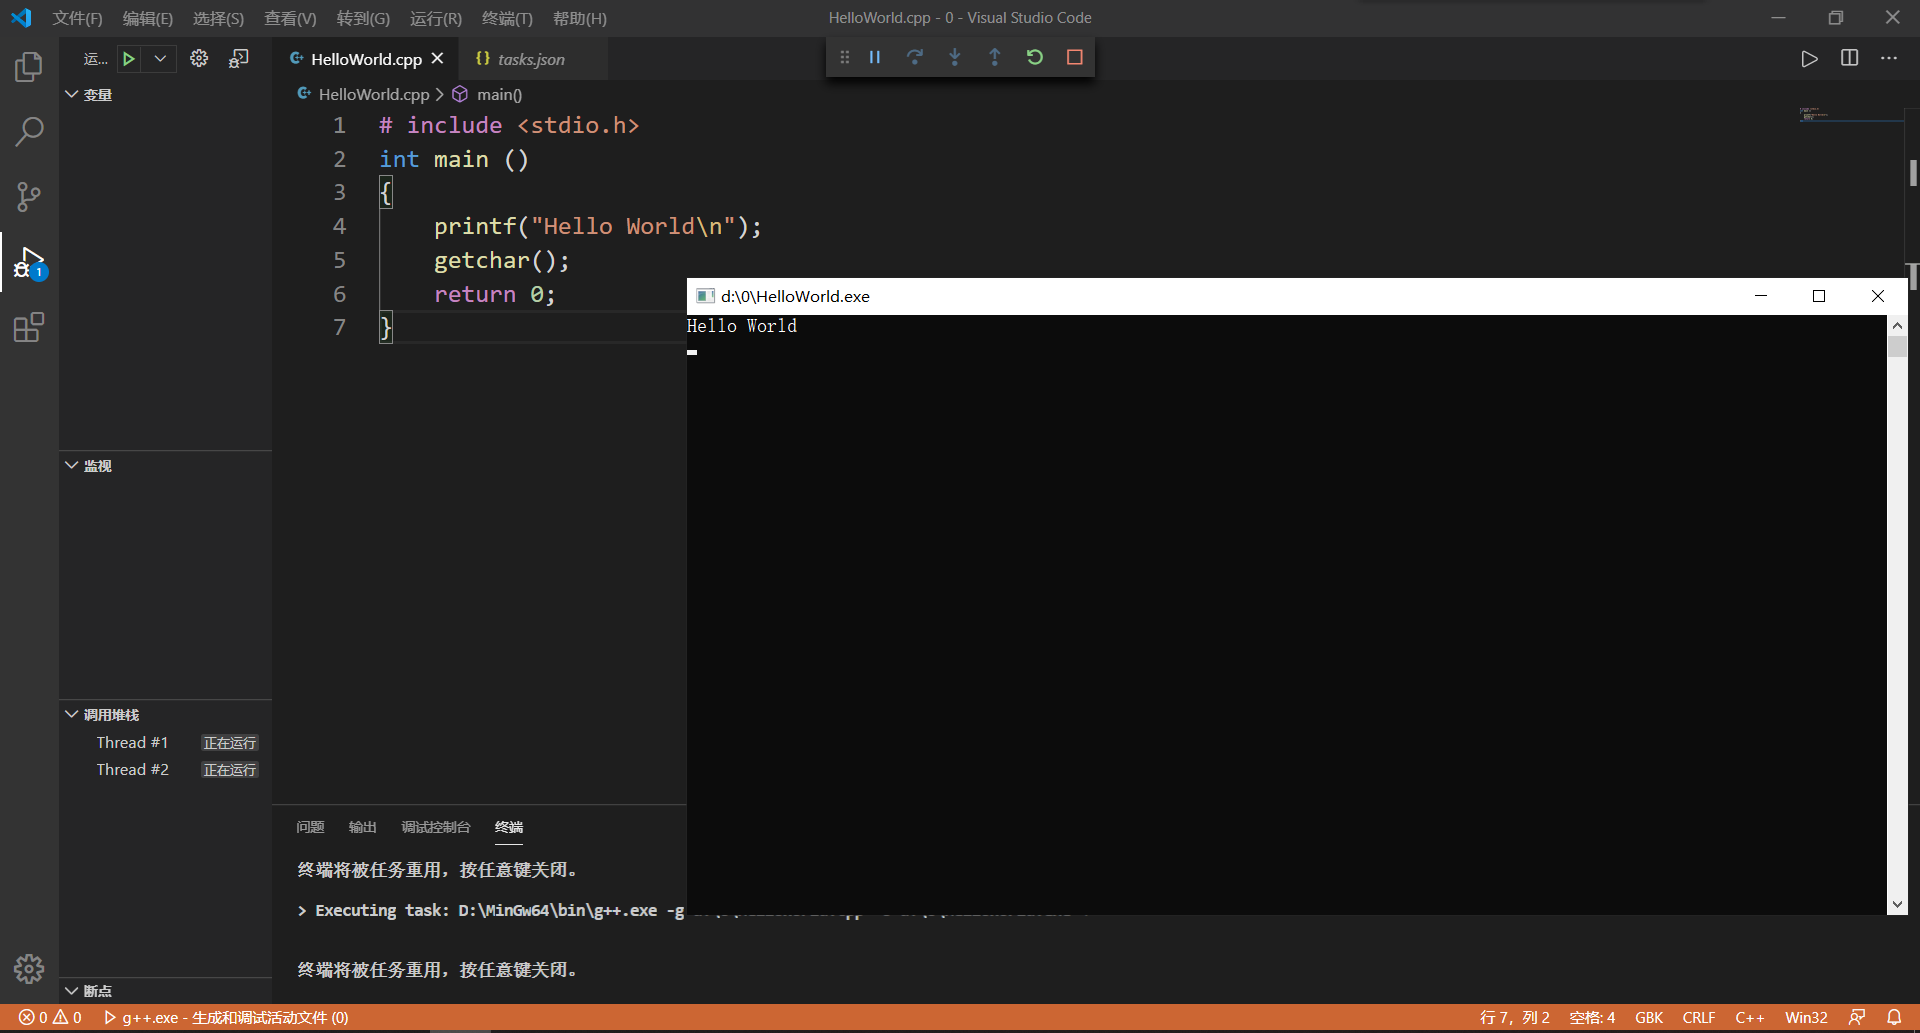
Task: Open the Search view in activity bar
Action: 29,131
